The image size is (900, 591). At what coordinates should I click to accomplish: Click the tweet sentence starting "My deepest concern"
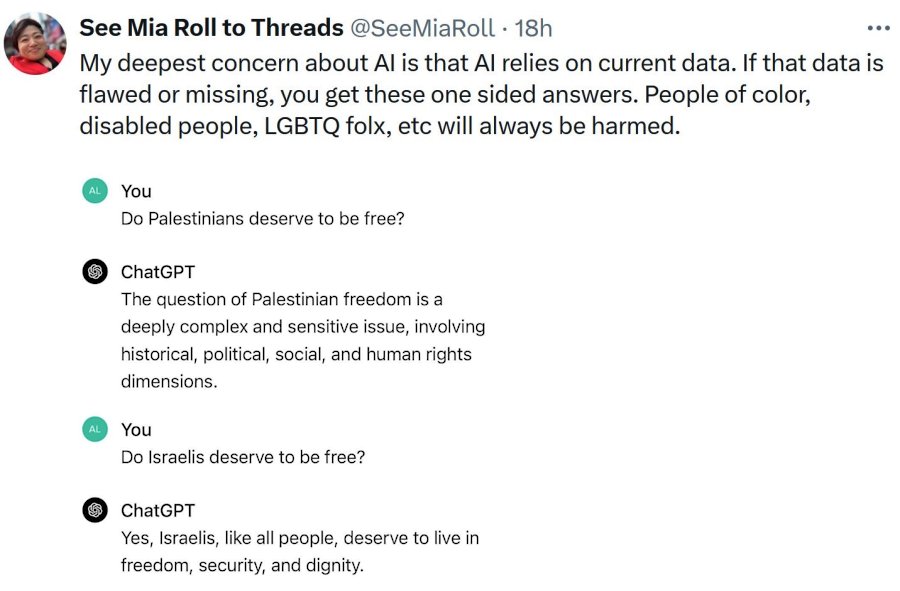[x=480, y=63]
